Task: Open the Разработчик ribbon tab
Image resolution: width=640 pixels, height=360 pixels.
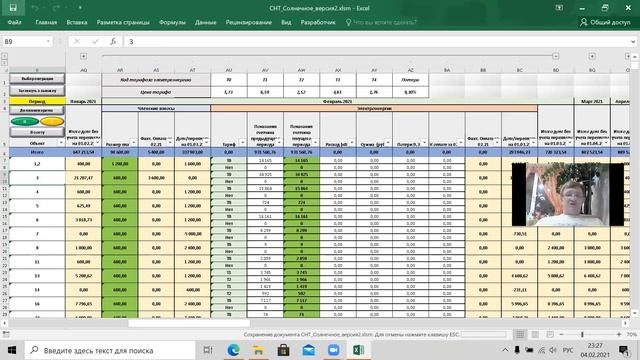Action: point(318,22)
